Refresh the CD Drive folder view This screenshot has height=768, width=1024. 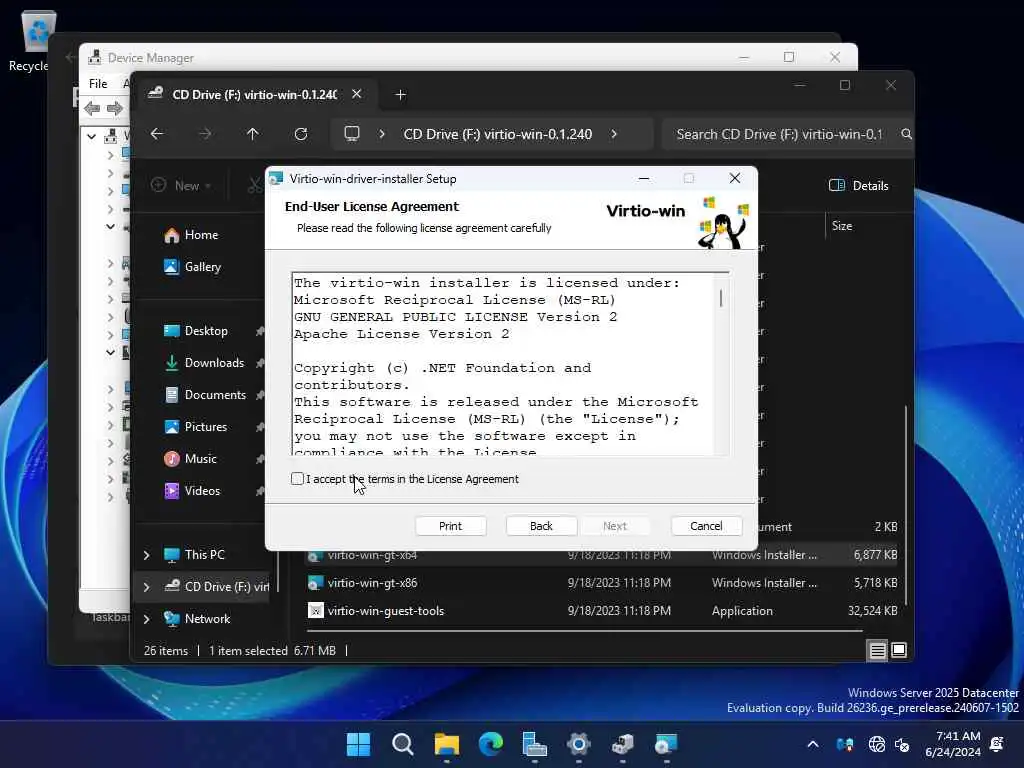(300, 134)
